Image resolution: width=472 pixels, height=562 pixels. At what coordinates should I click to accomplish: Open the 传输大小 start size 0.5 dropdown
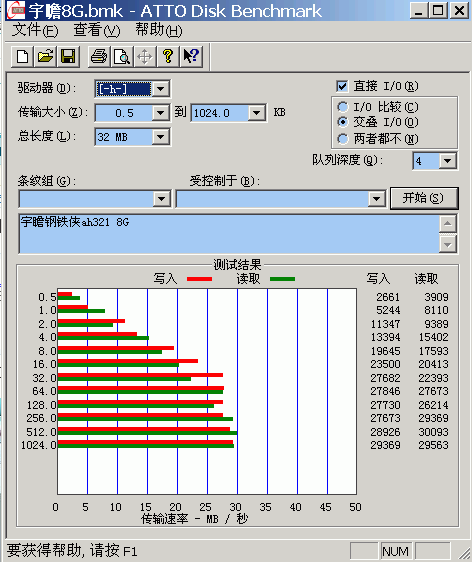coord(160,113)
